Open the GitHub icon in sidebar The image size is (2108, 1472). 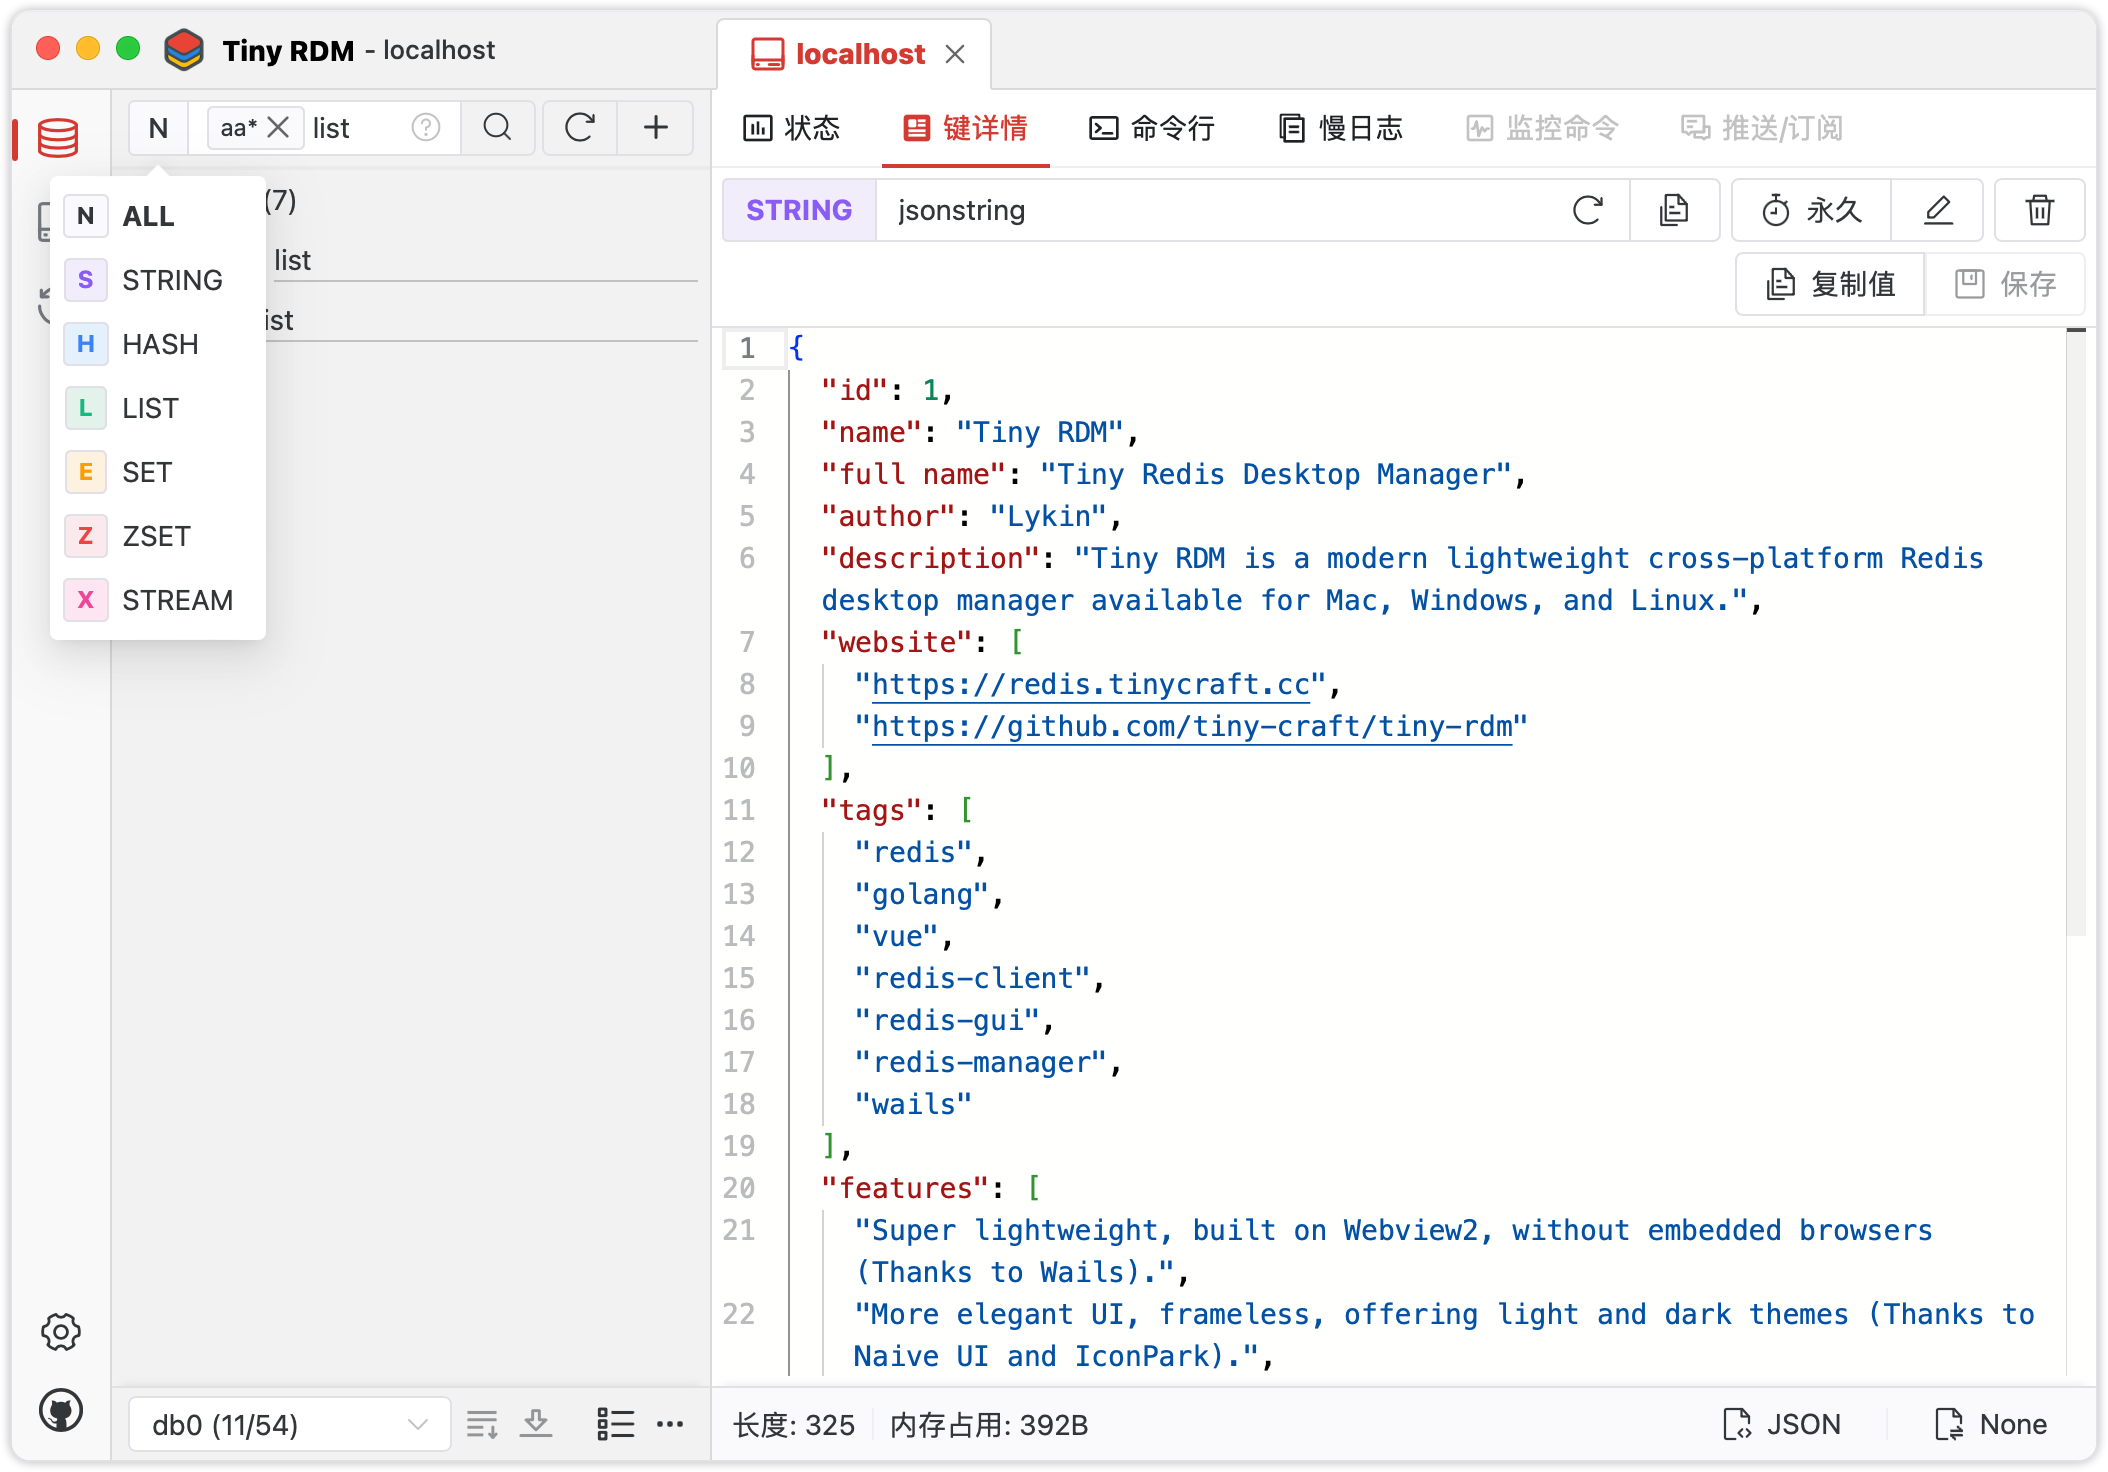pyautogui.click(x=61, y=1411)
